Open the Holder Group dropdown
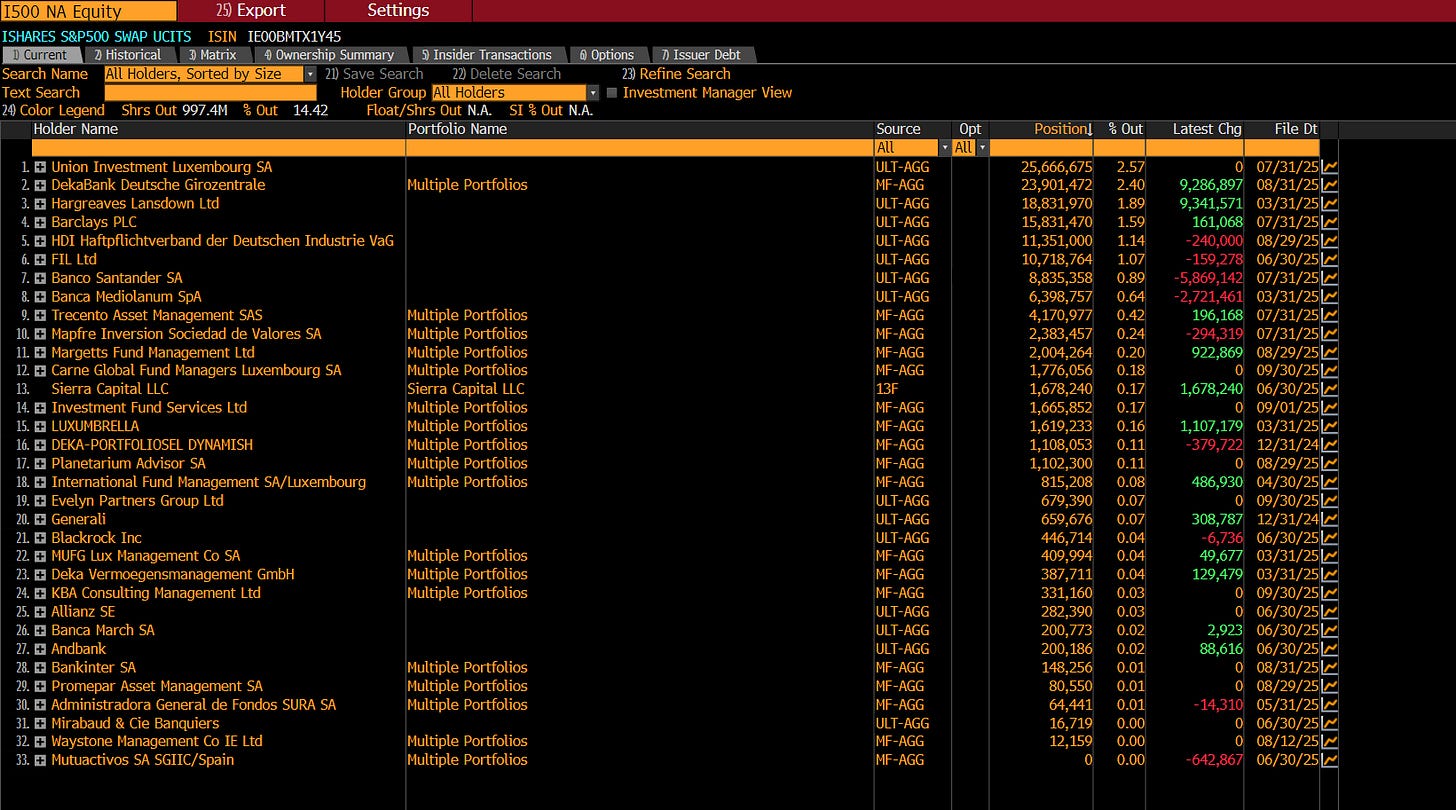This screenshot has height=810, width=1456. coord(593,93)
